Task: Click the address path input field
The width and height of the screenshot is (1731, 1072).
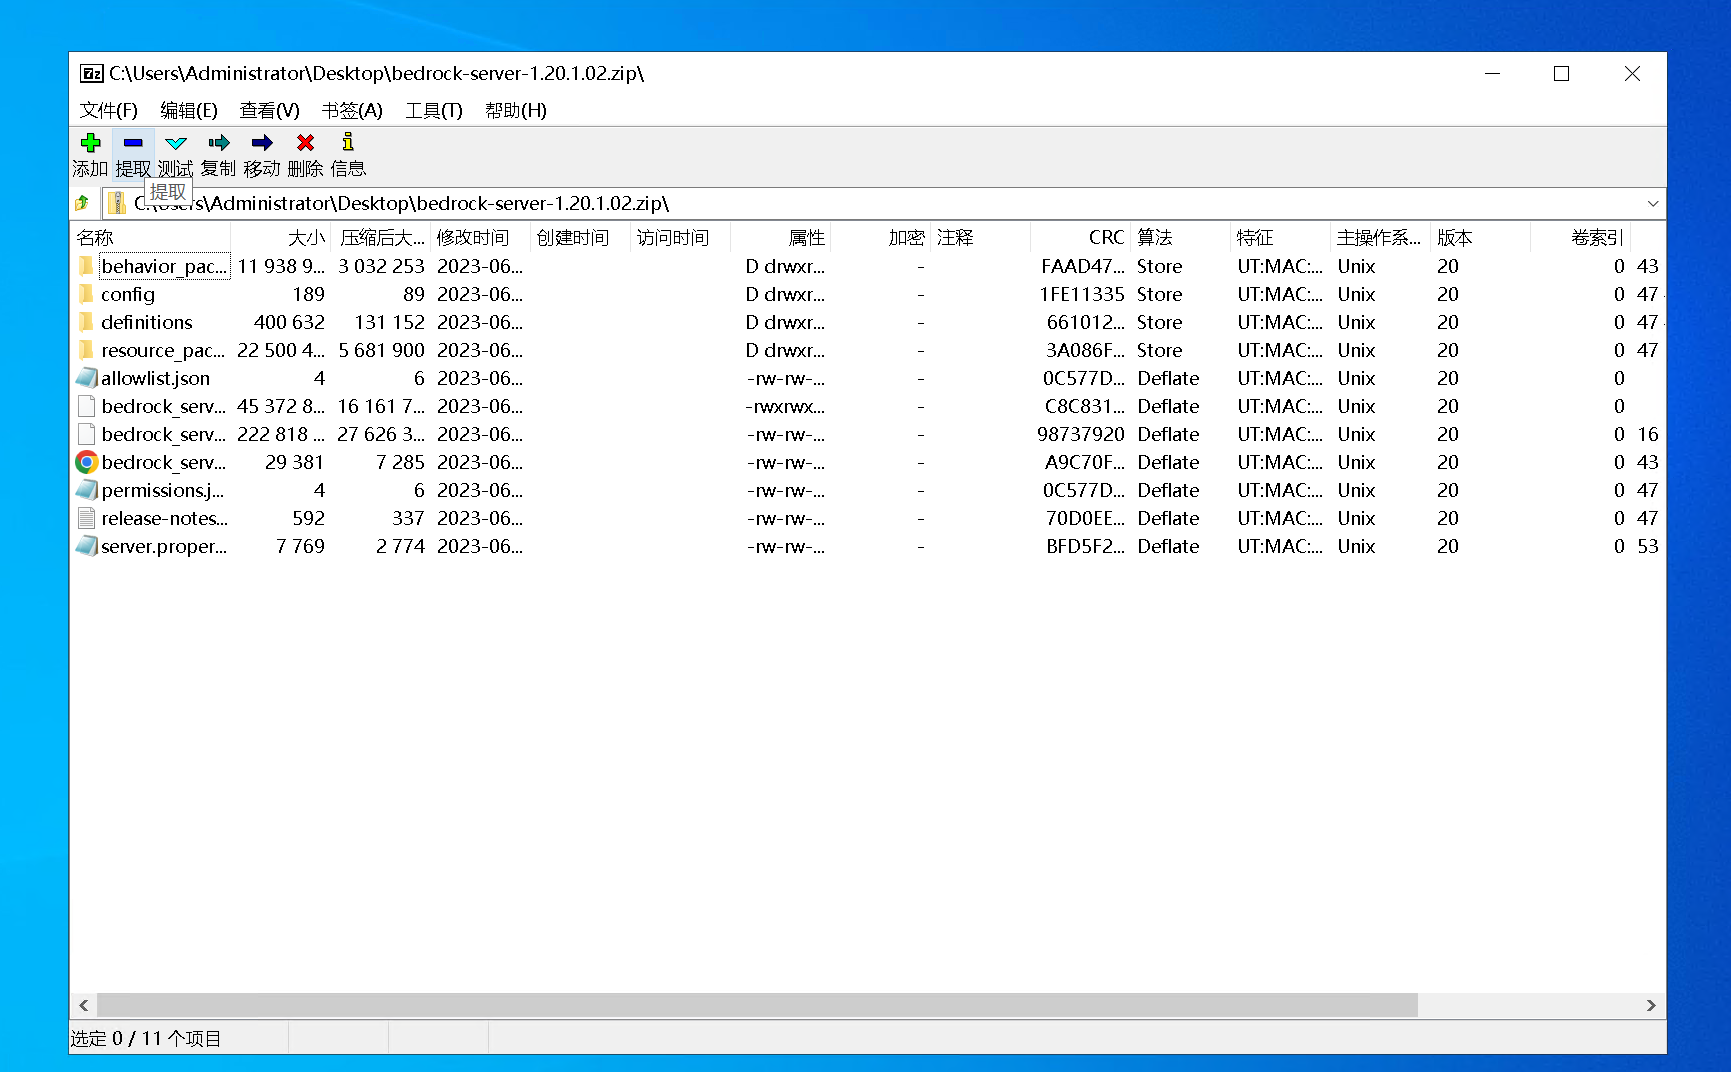Action: (x=880, y=204)
